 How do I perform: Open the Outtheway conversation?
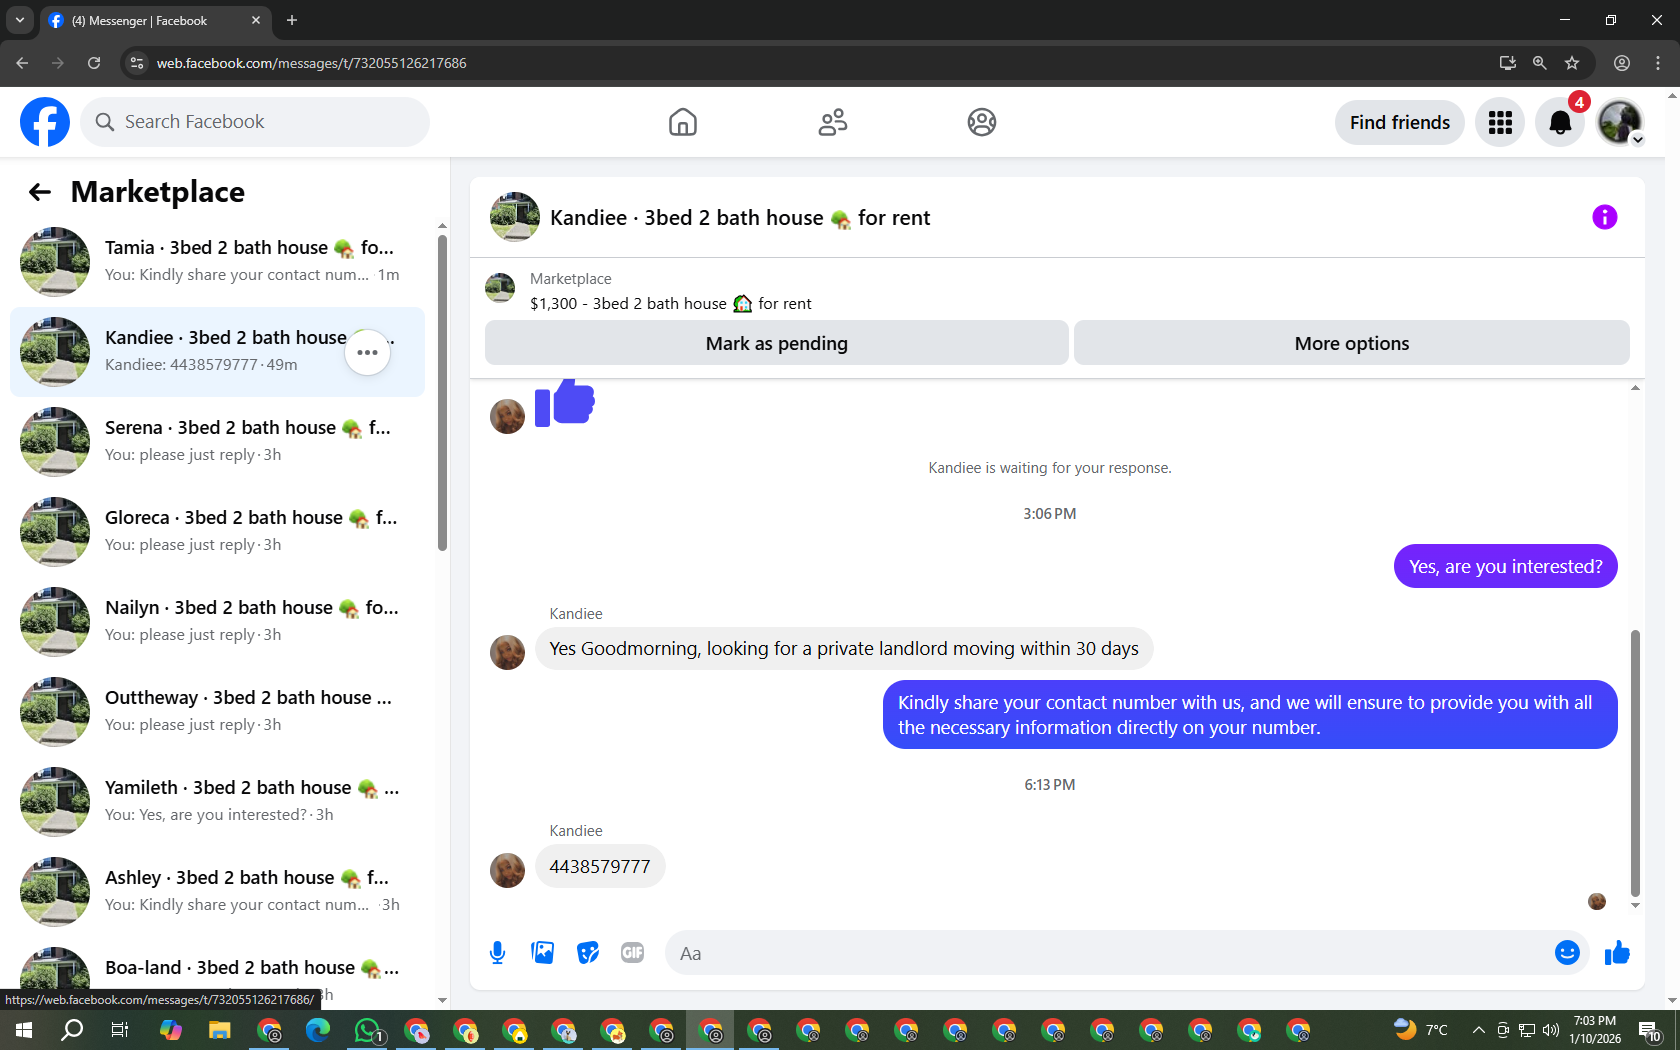tap(217, 712)
